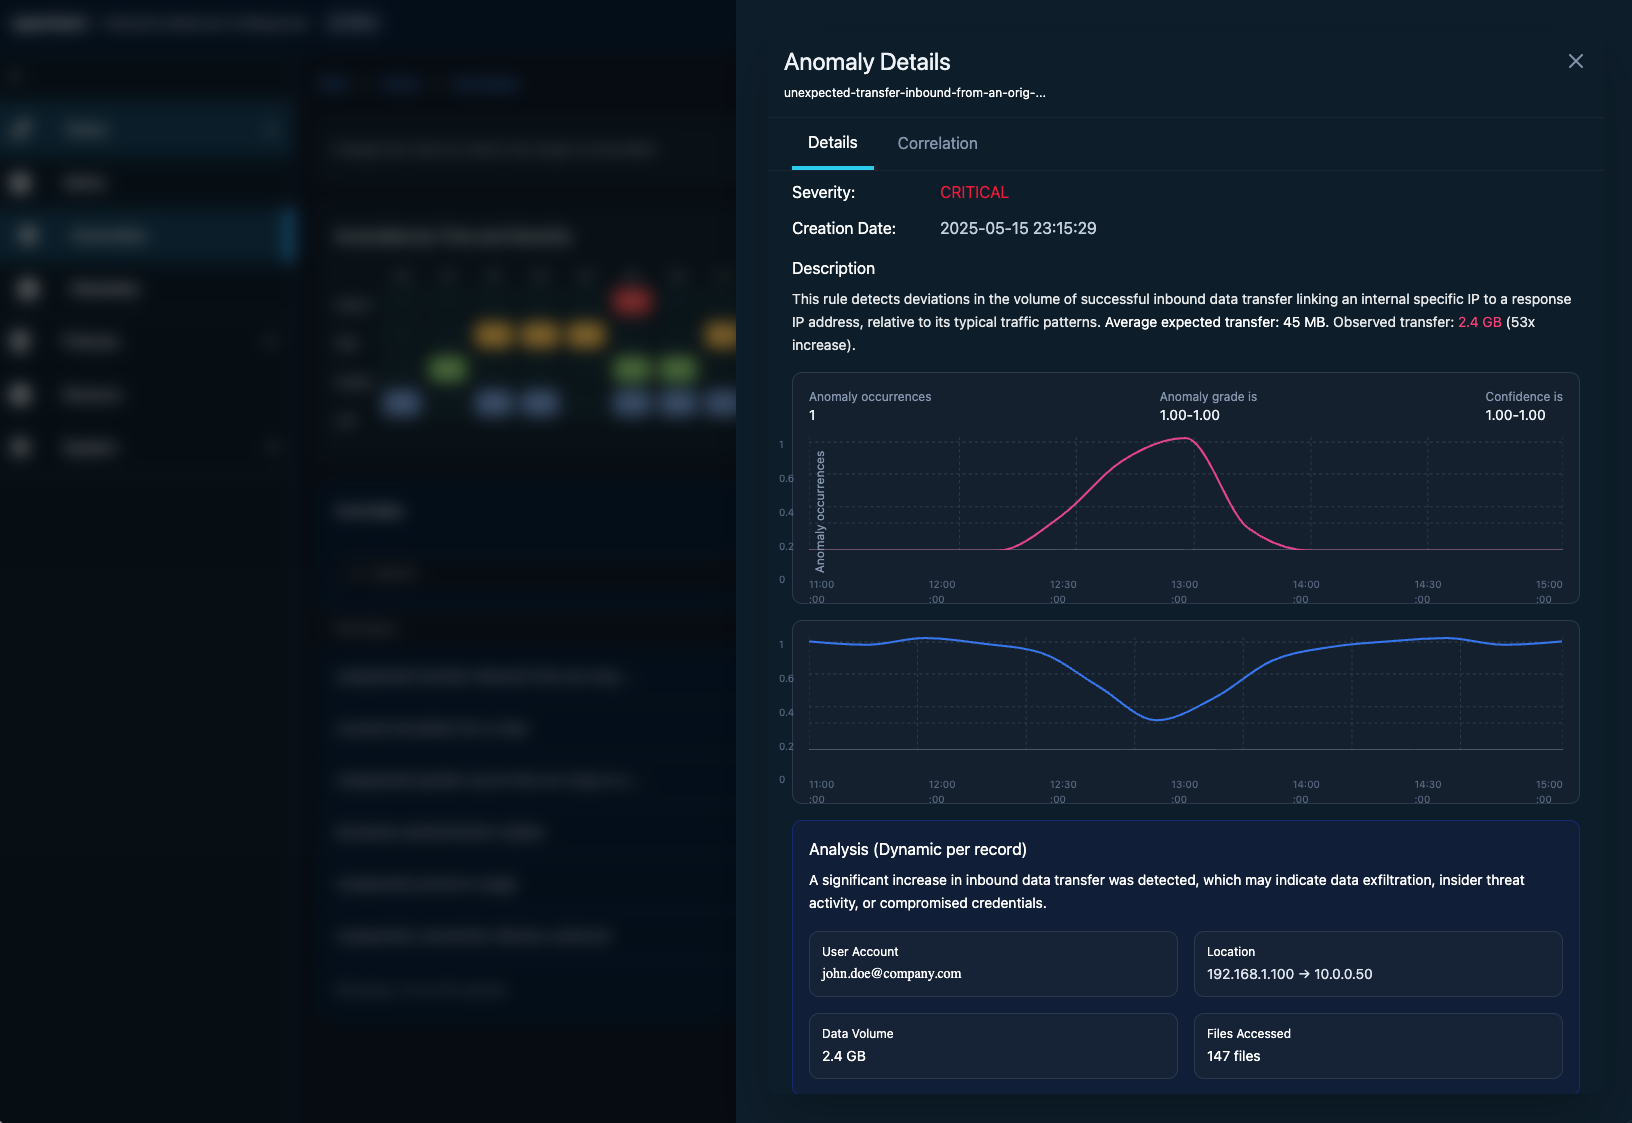1632x1123 pixels.
Task: Click the search icon at the top of the sidebar
Action: [14, 75]
